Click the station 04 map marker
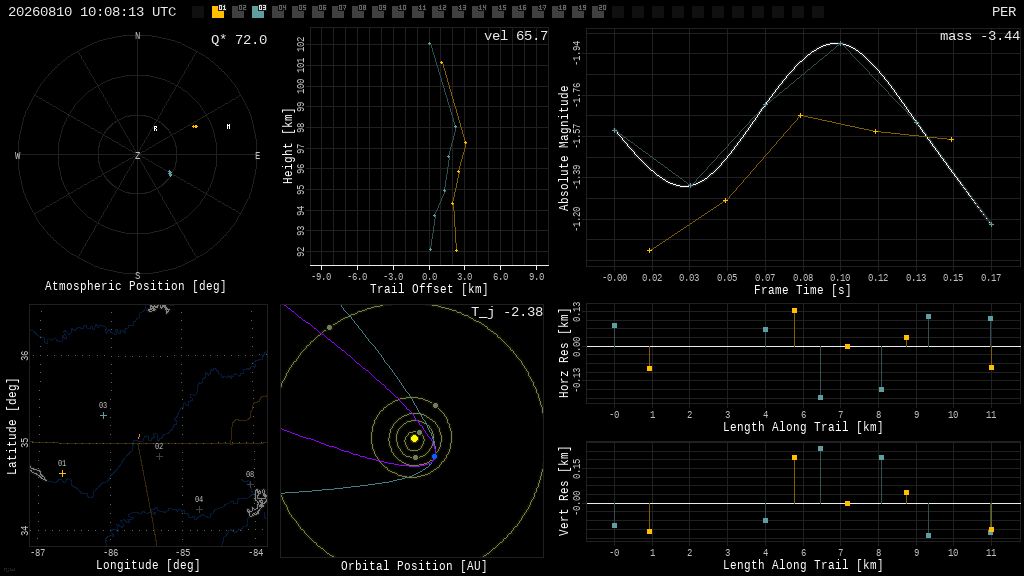This screenshot has width=1024, height=576. point(199,509)
